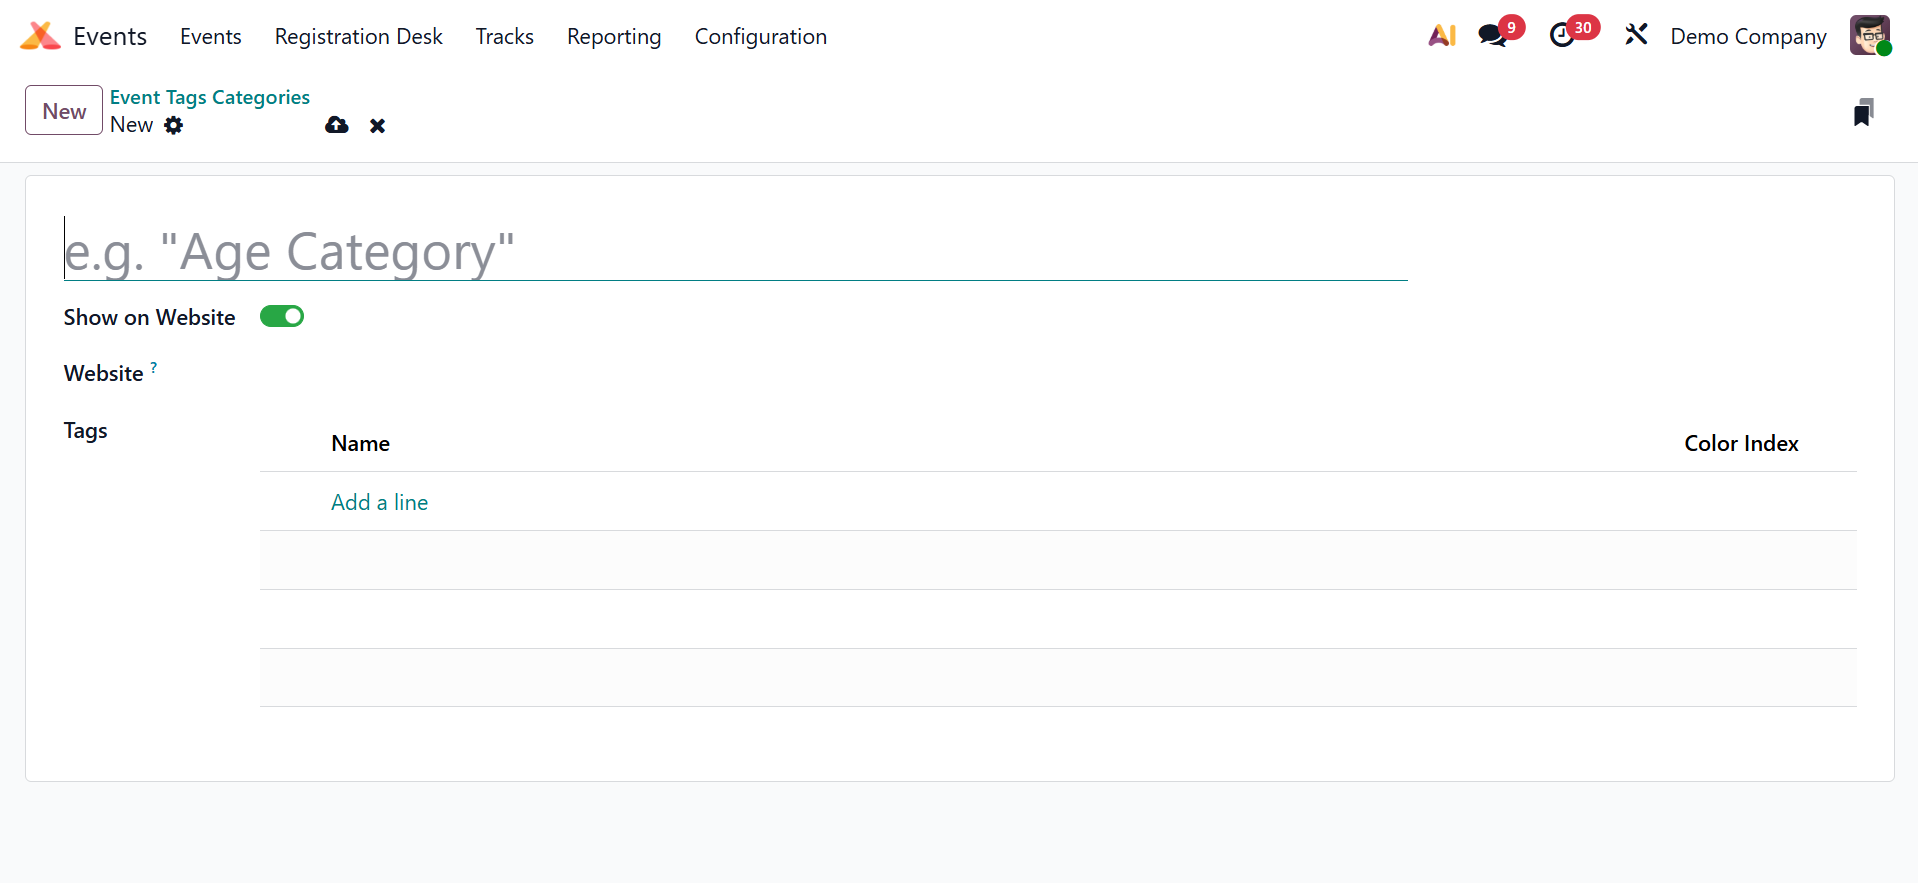Discard changes with the X icon

point(377,126)
